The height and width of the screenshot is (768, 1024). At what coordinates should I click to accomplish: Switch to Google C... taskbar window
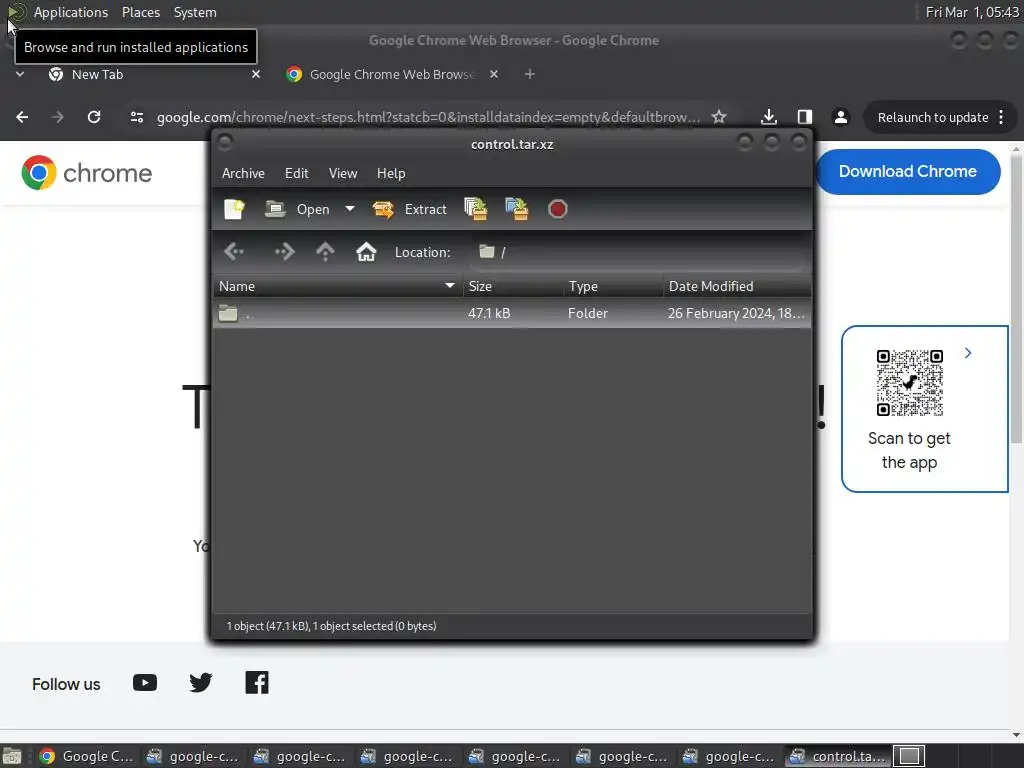pos(86,756)
